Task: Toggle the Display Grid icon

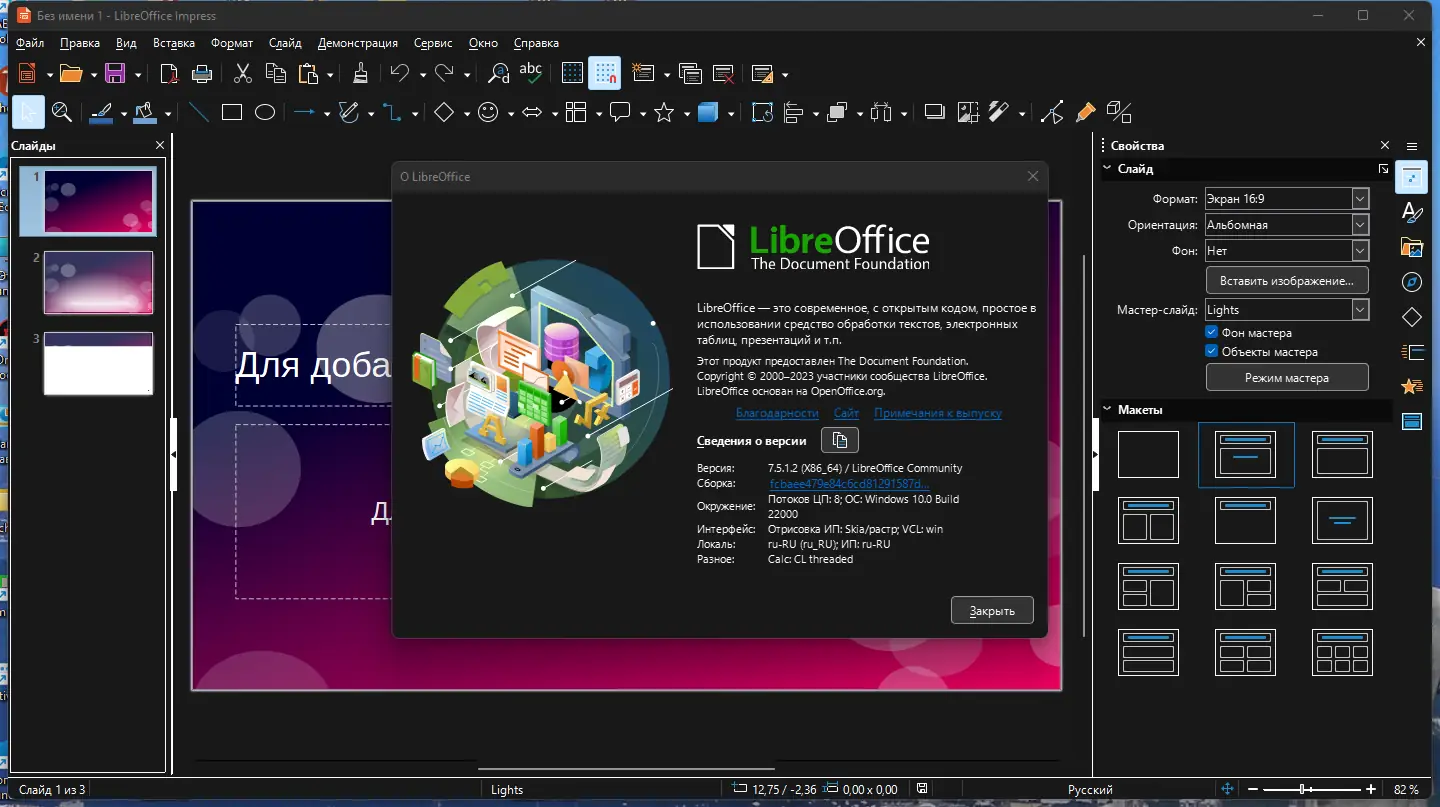Action: pos(572,73)
